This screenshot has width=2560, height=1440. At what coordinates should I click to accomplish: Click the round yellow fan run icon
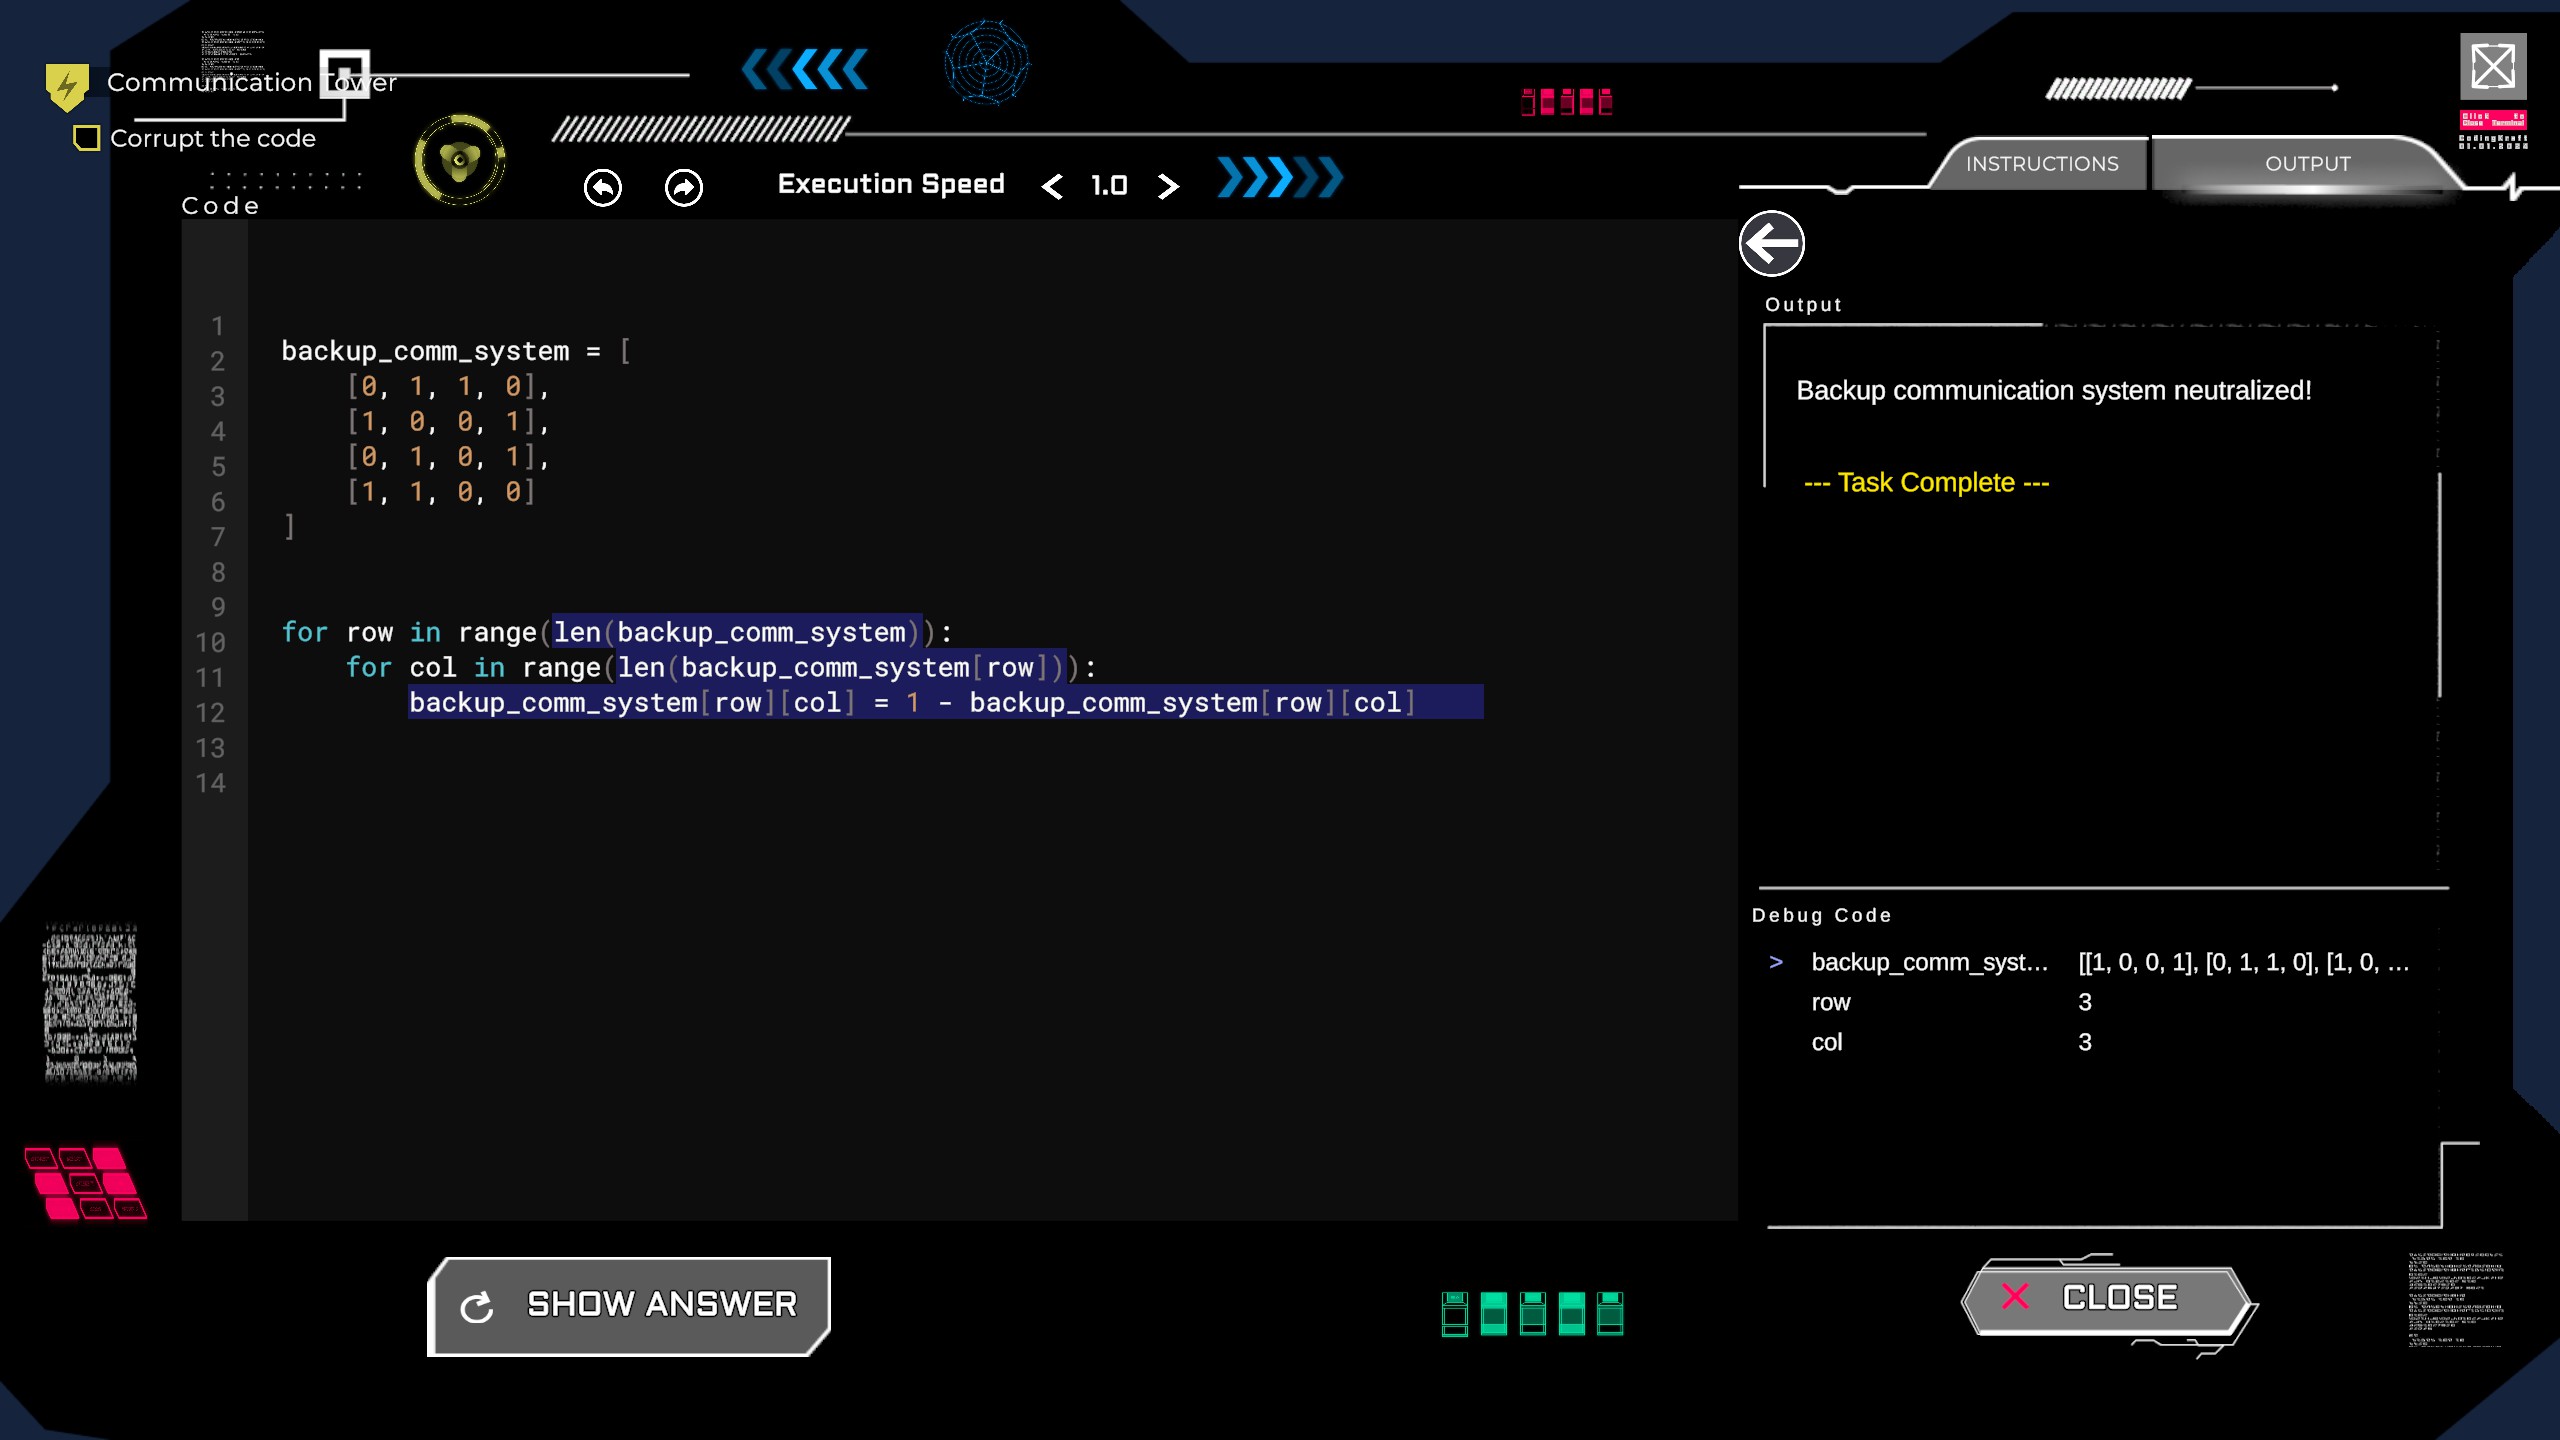[x=460, y=160]
